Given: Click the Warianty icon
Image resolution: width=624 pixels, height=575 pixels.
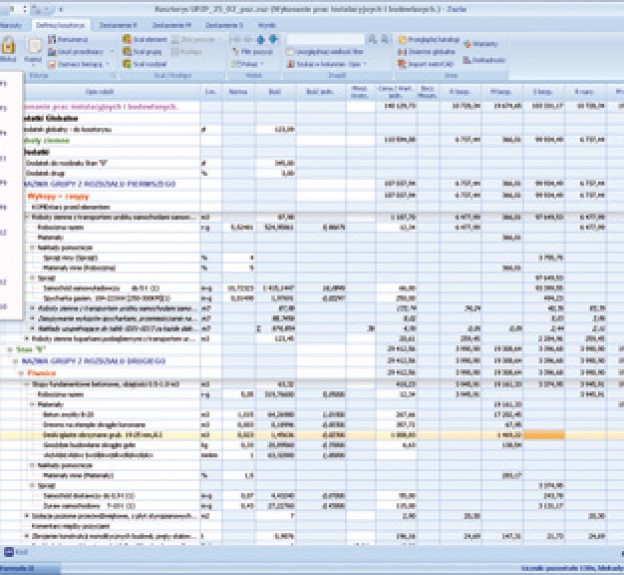Looking at the screenshot, I should (467, 44).
